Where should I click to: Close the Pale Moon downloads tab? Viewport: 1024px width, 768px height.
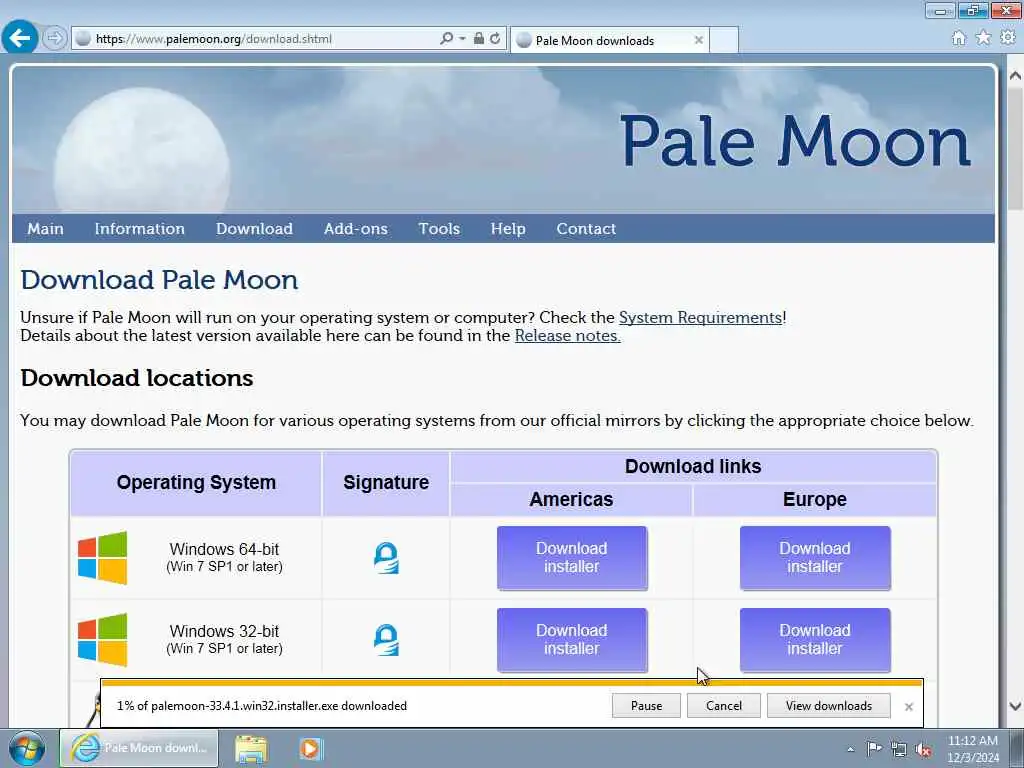[698, 40]
